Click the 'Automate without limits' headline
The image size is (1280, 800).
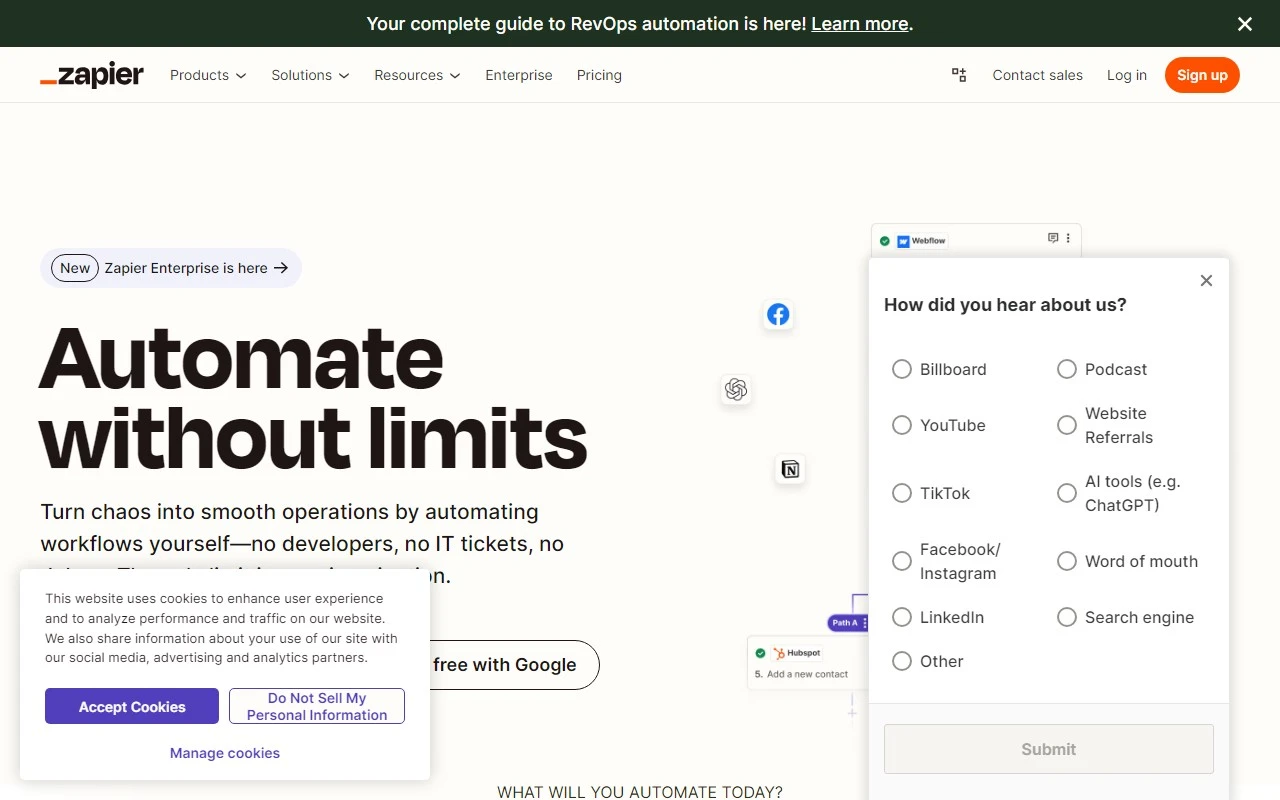[313, 397]
